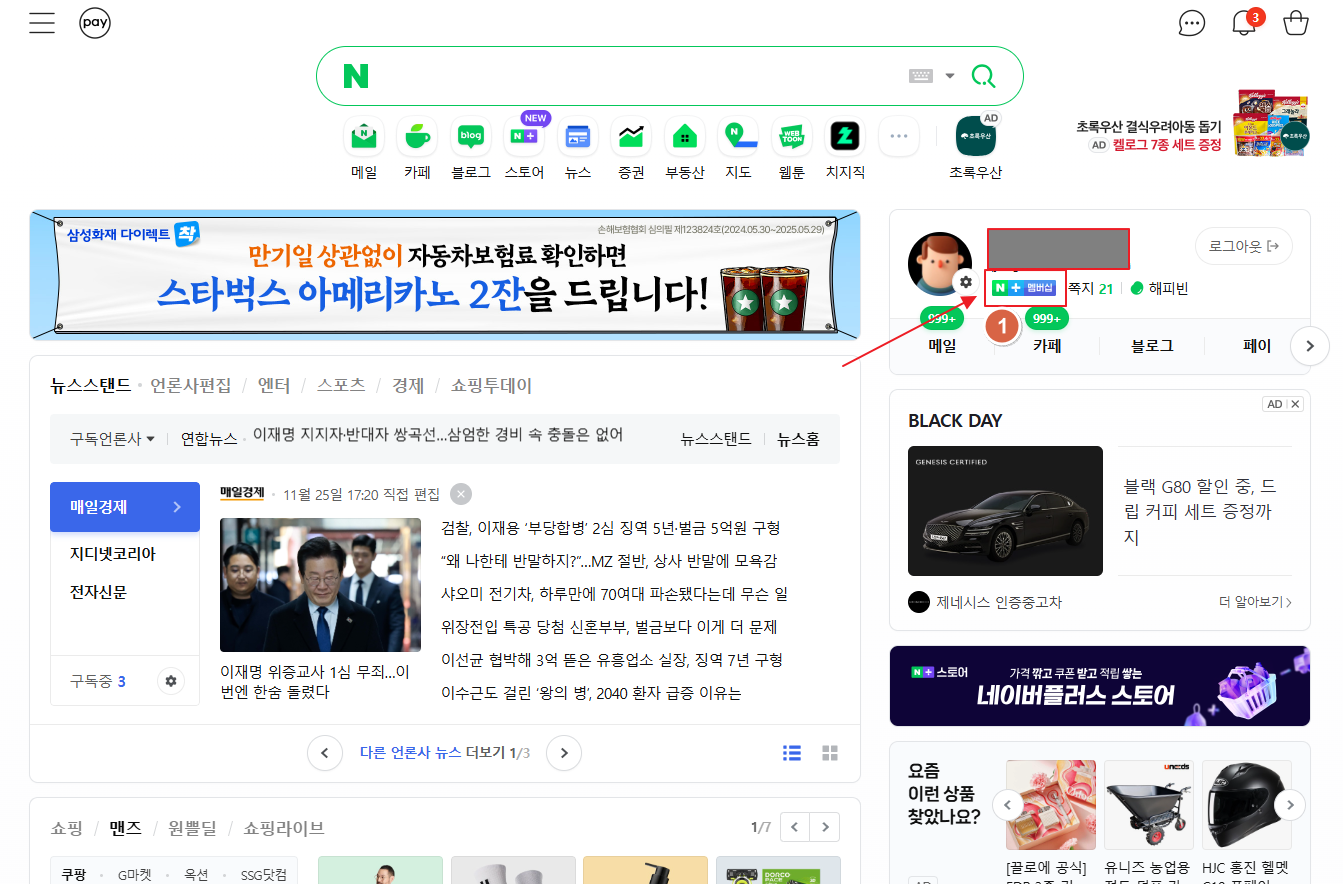Open profile settings via gear icon
The height and width of the screenshot is (884, 1343).
966,283
